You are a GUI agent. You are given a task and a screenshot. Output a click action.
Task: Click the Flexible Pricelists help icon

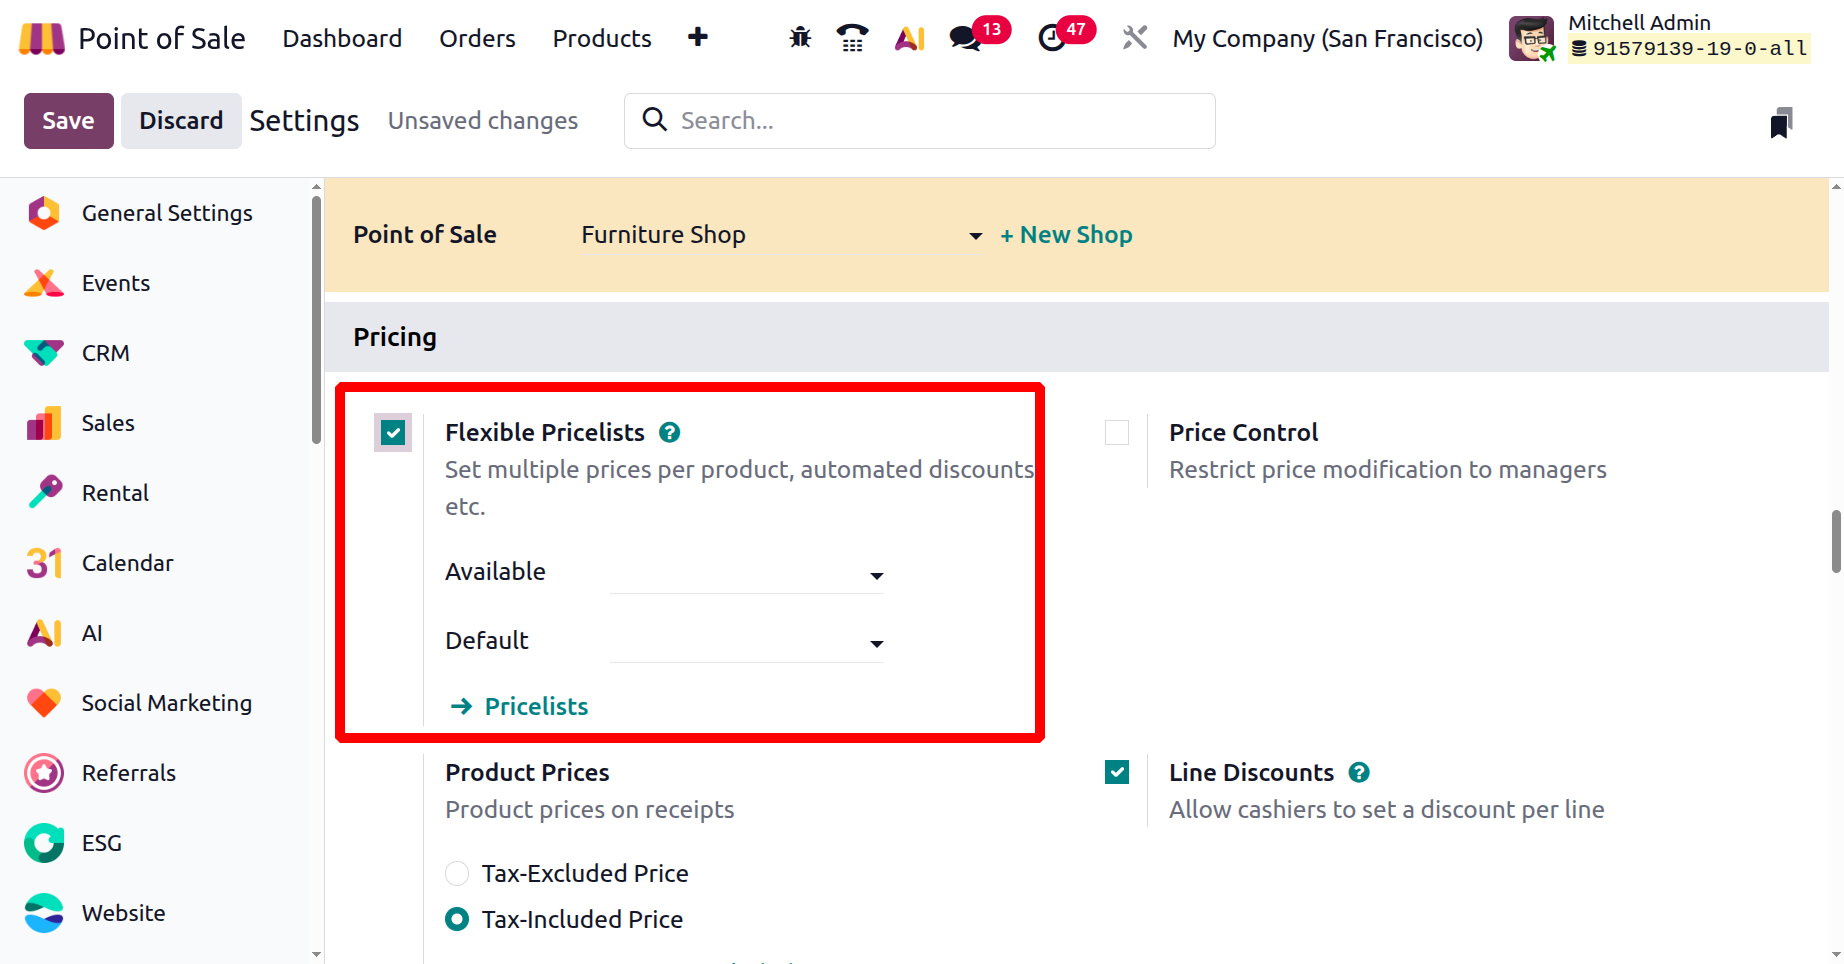(670, 432)
